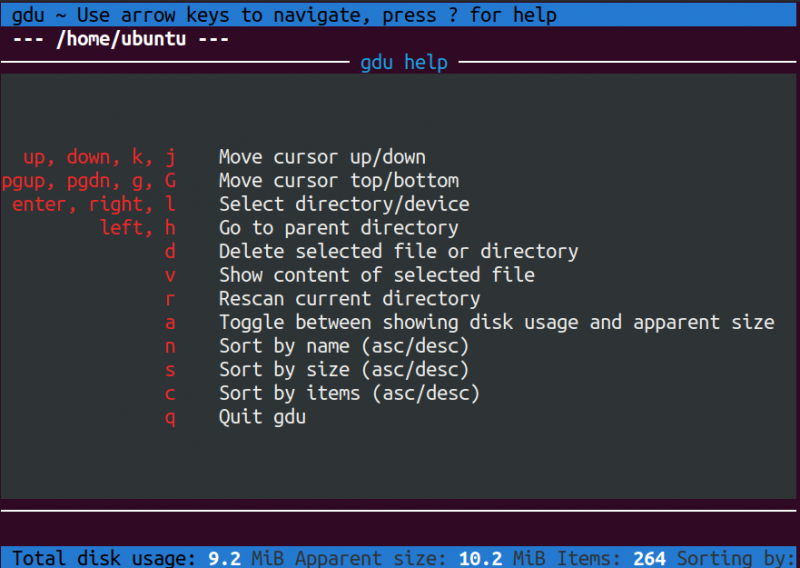The height and width of the screenshot is (568, 800).
Task: Click 'Move cursor top/bottom' help line
Action: coord(338,181)
